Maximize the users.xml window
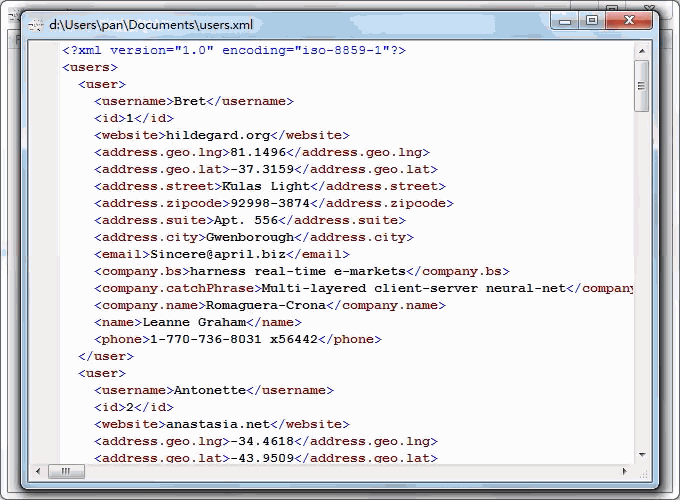The height and width of the screenshot is (500, 680). [592, 19]
